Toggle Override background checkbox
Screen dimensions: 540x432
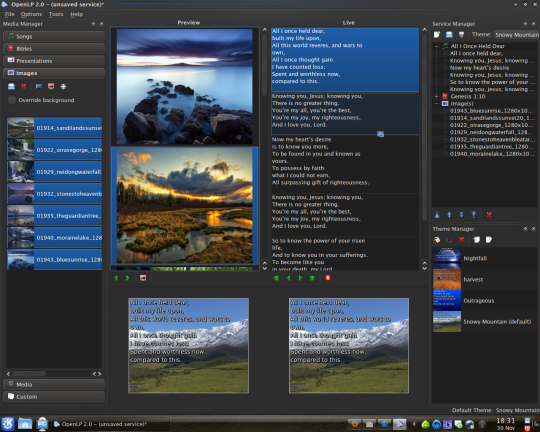pos(12,100)
